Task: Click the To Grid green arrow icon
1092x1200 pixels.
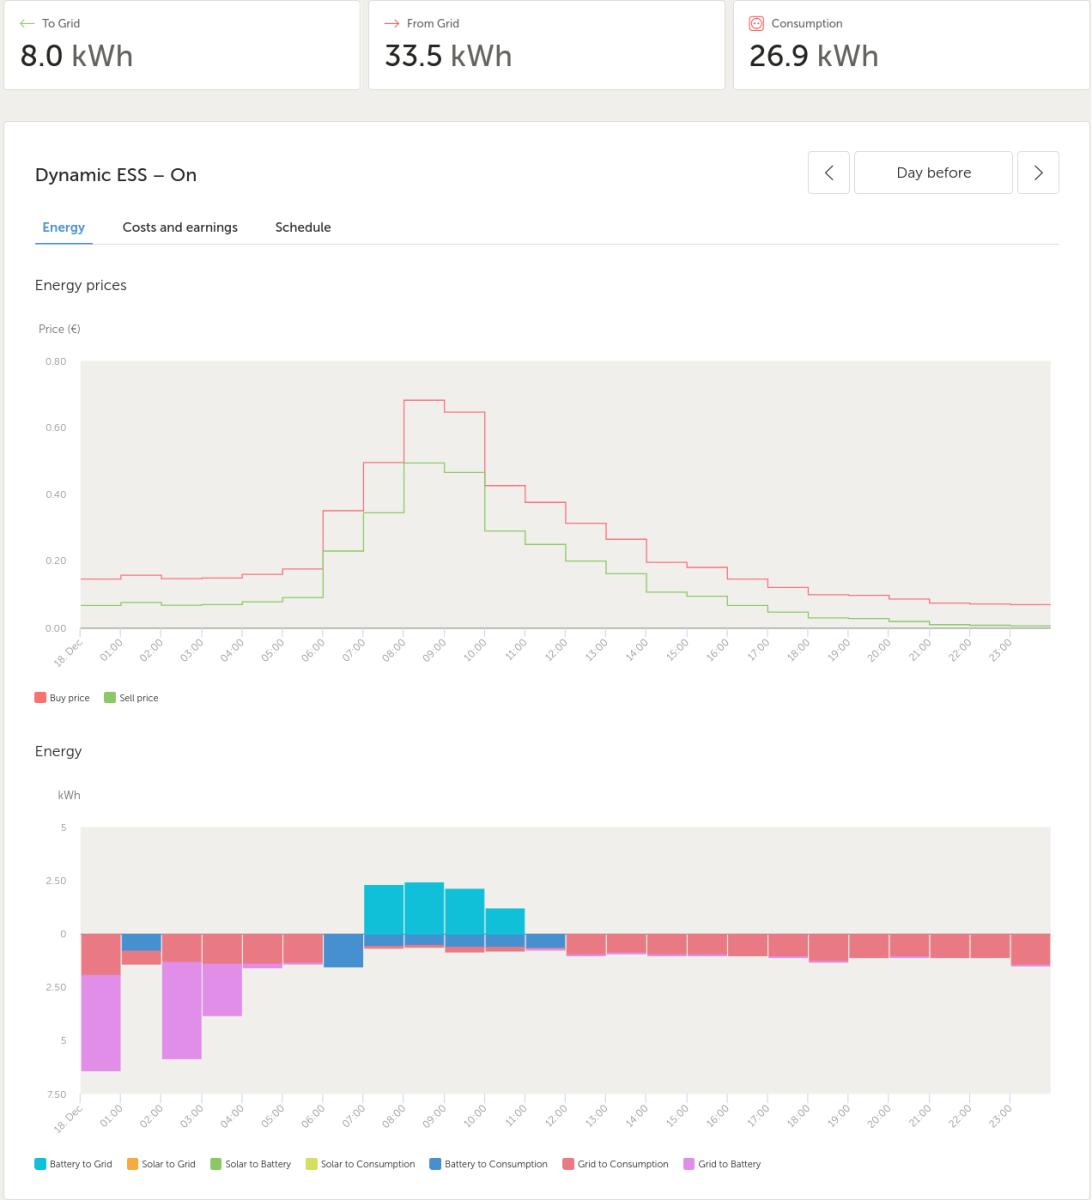Action: pos(27,23)
